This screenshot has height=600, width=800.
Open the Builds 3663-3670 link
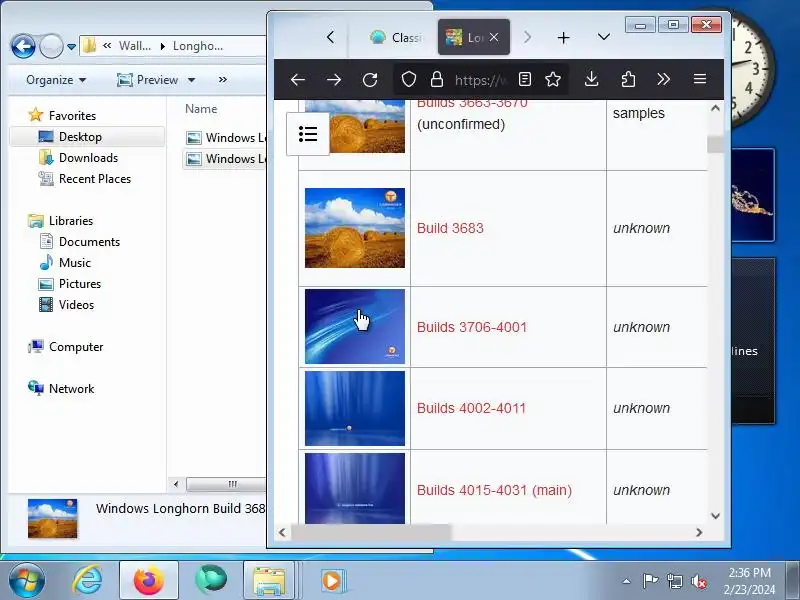472,104
